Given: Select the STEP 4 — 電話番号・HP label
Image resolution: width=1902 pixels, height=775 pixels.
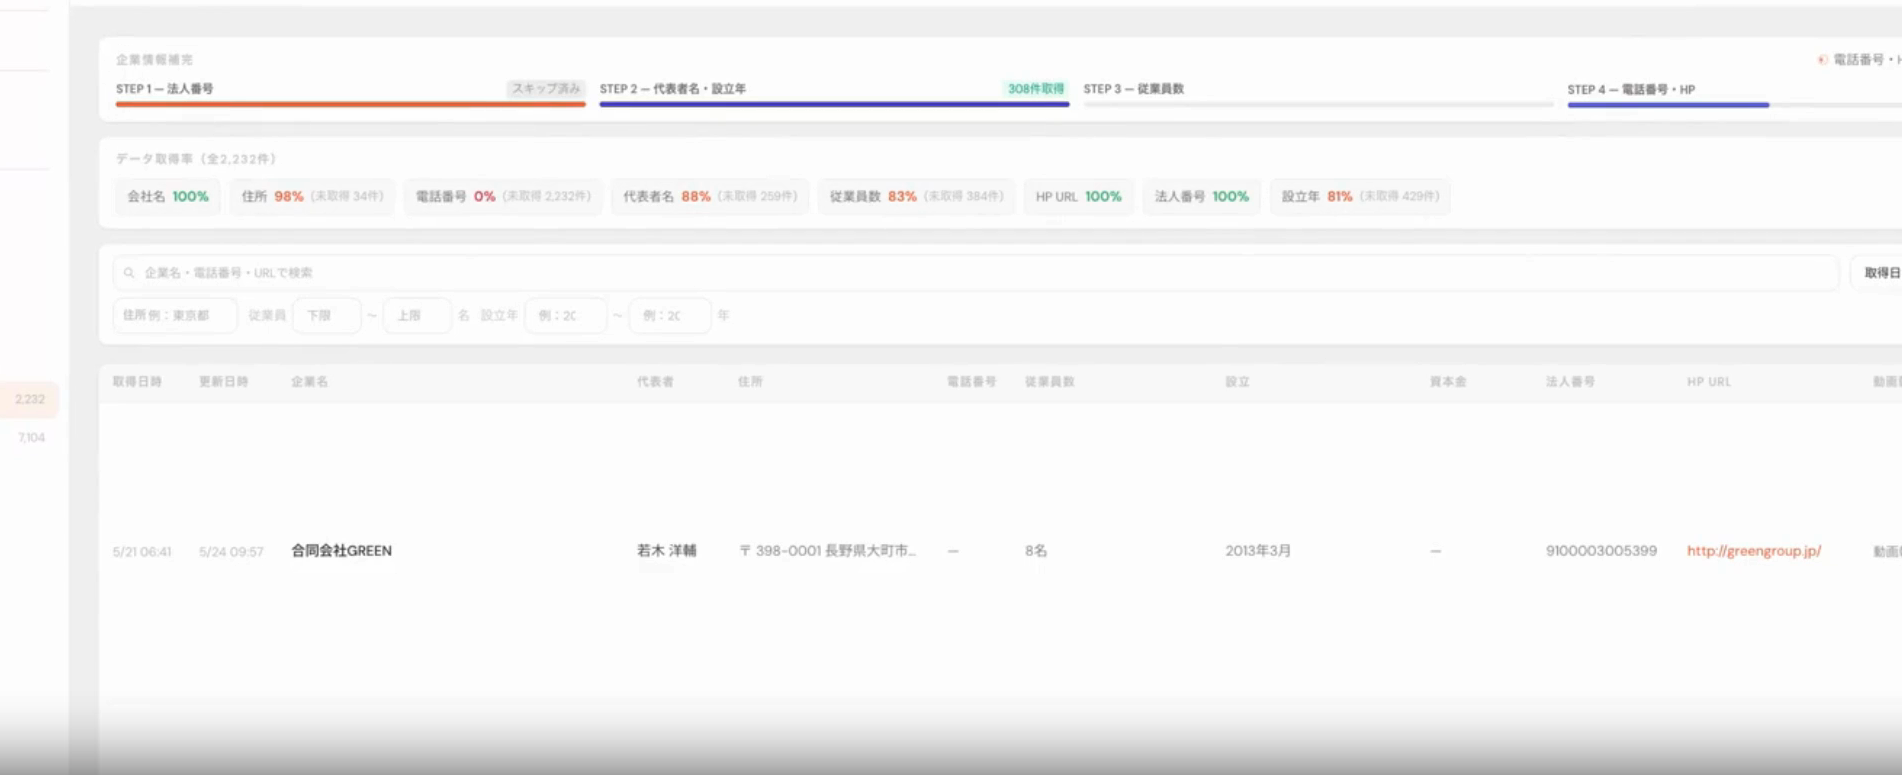Looking at the screenshot, I should [x=1631, y=90].
